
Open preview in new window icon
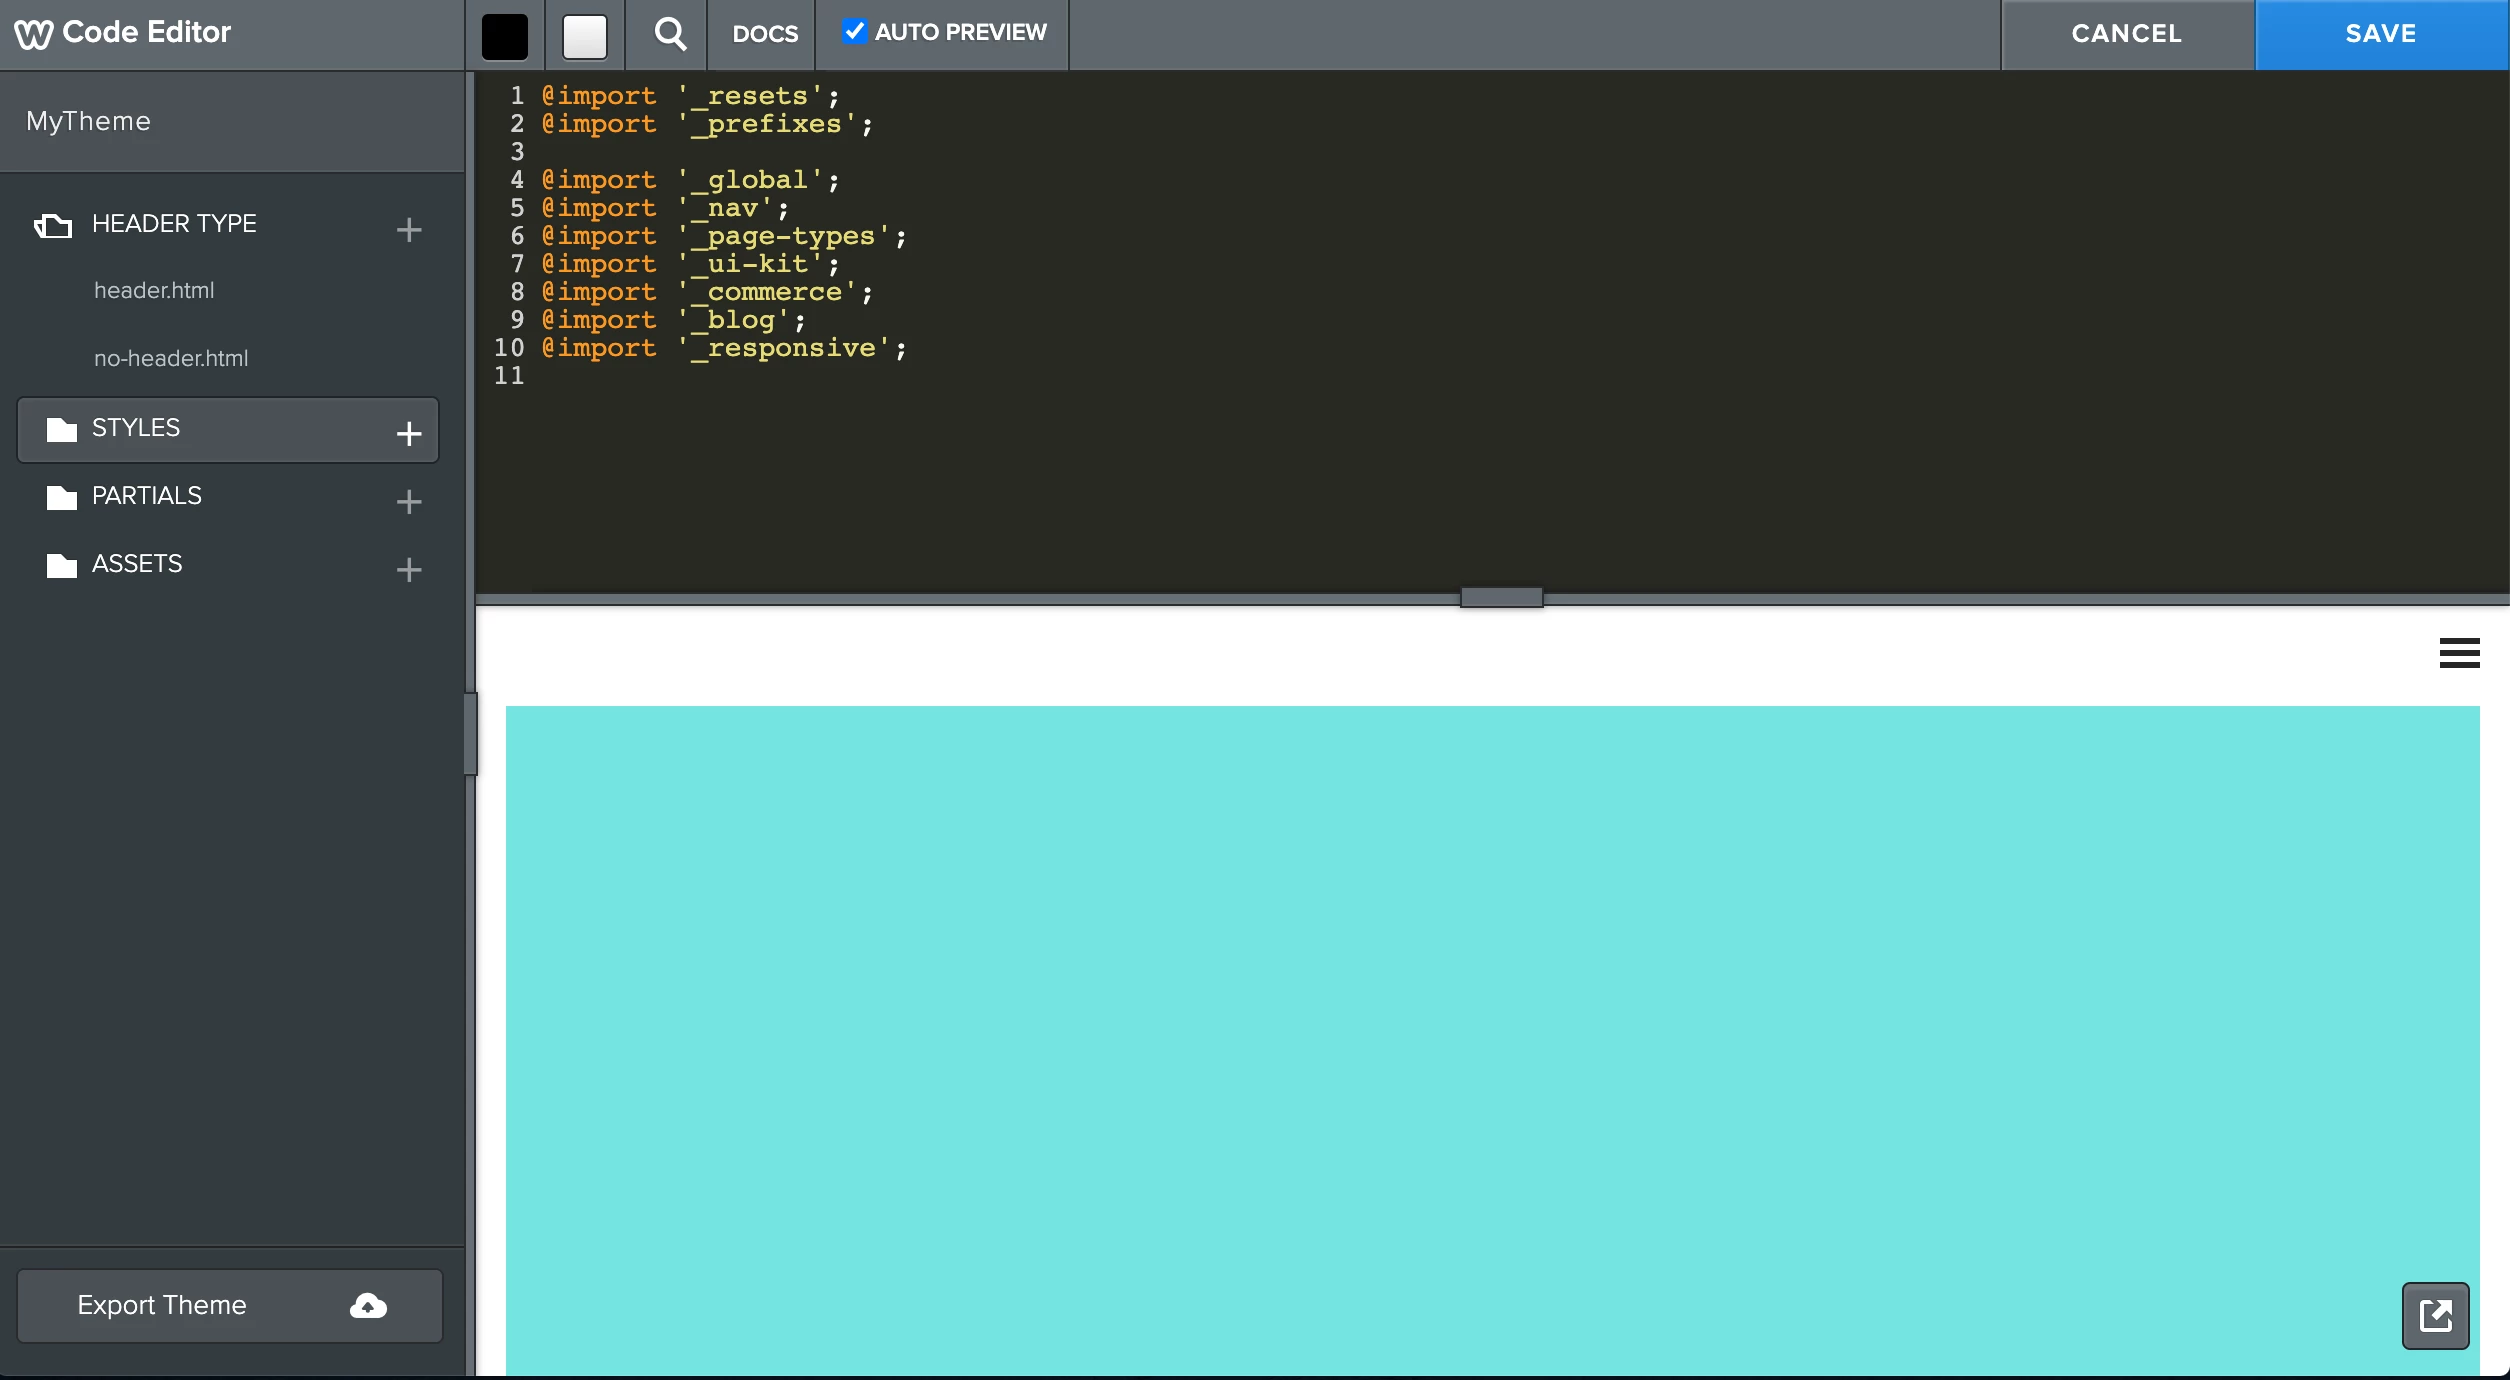(x=2435, y=1315)
